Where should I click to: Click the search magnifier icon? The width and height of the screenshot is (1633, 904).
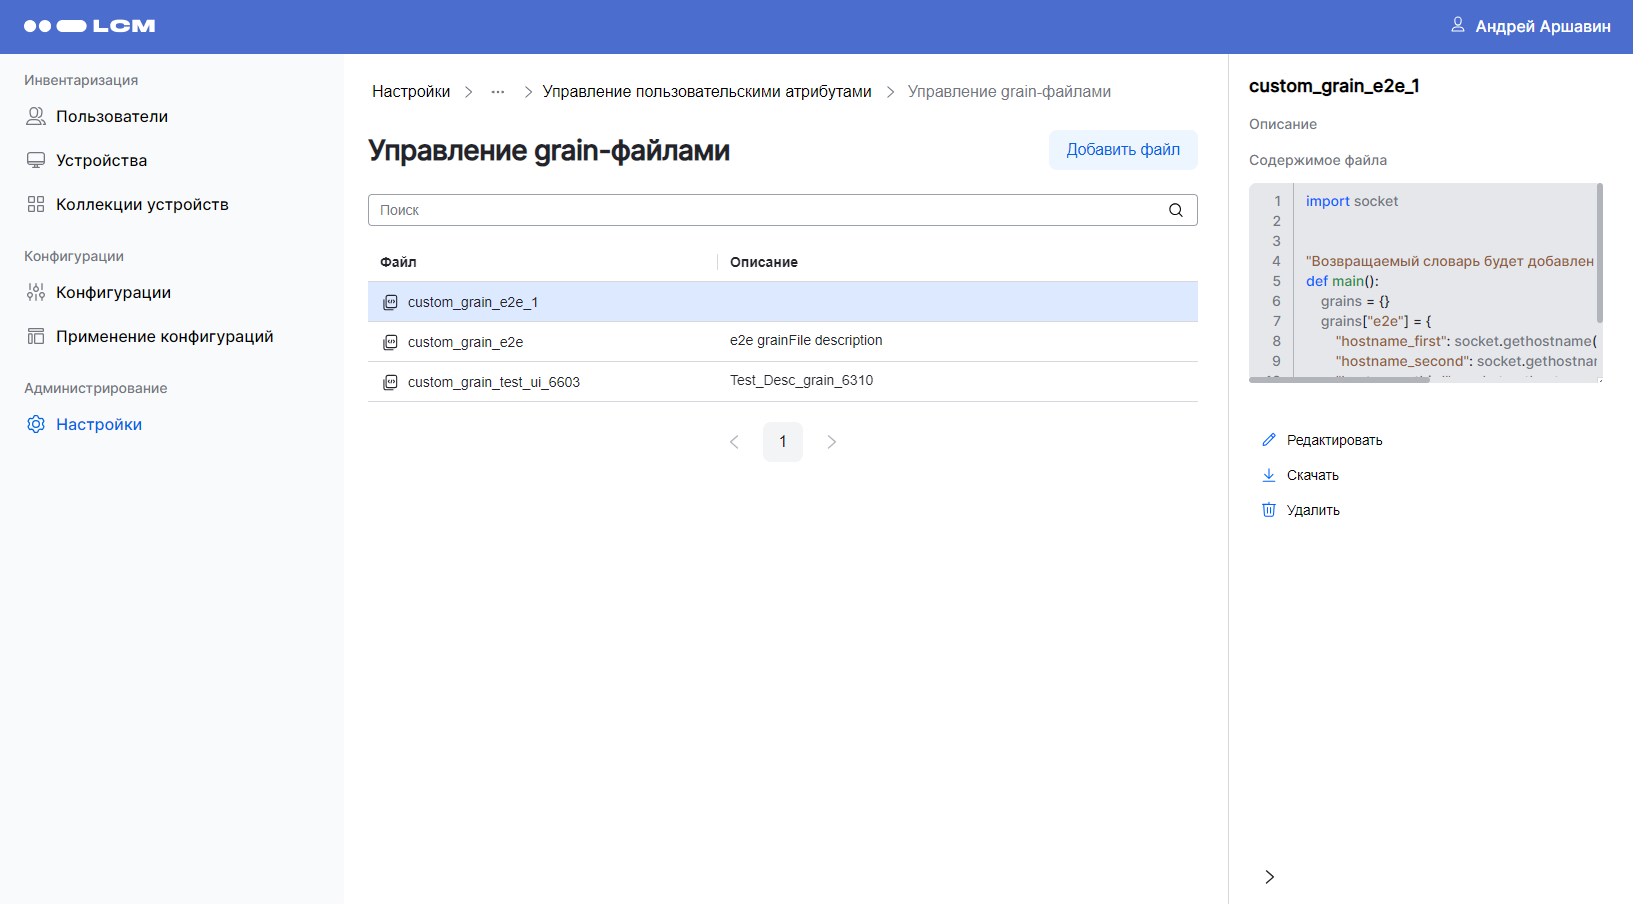coord(1175,210)
